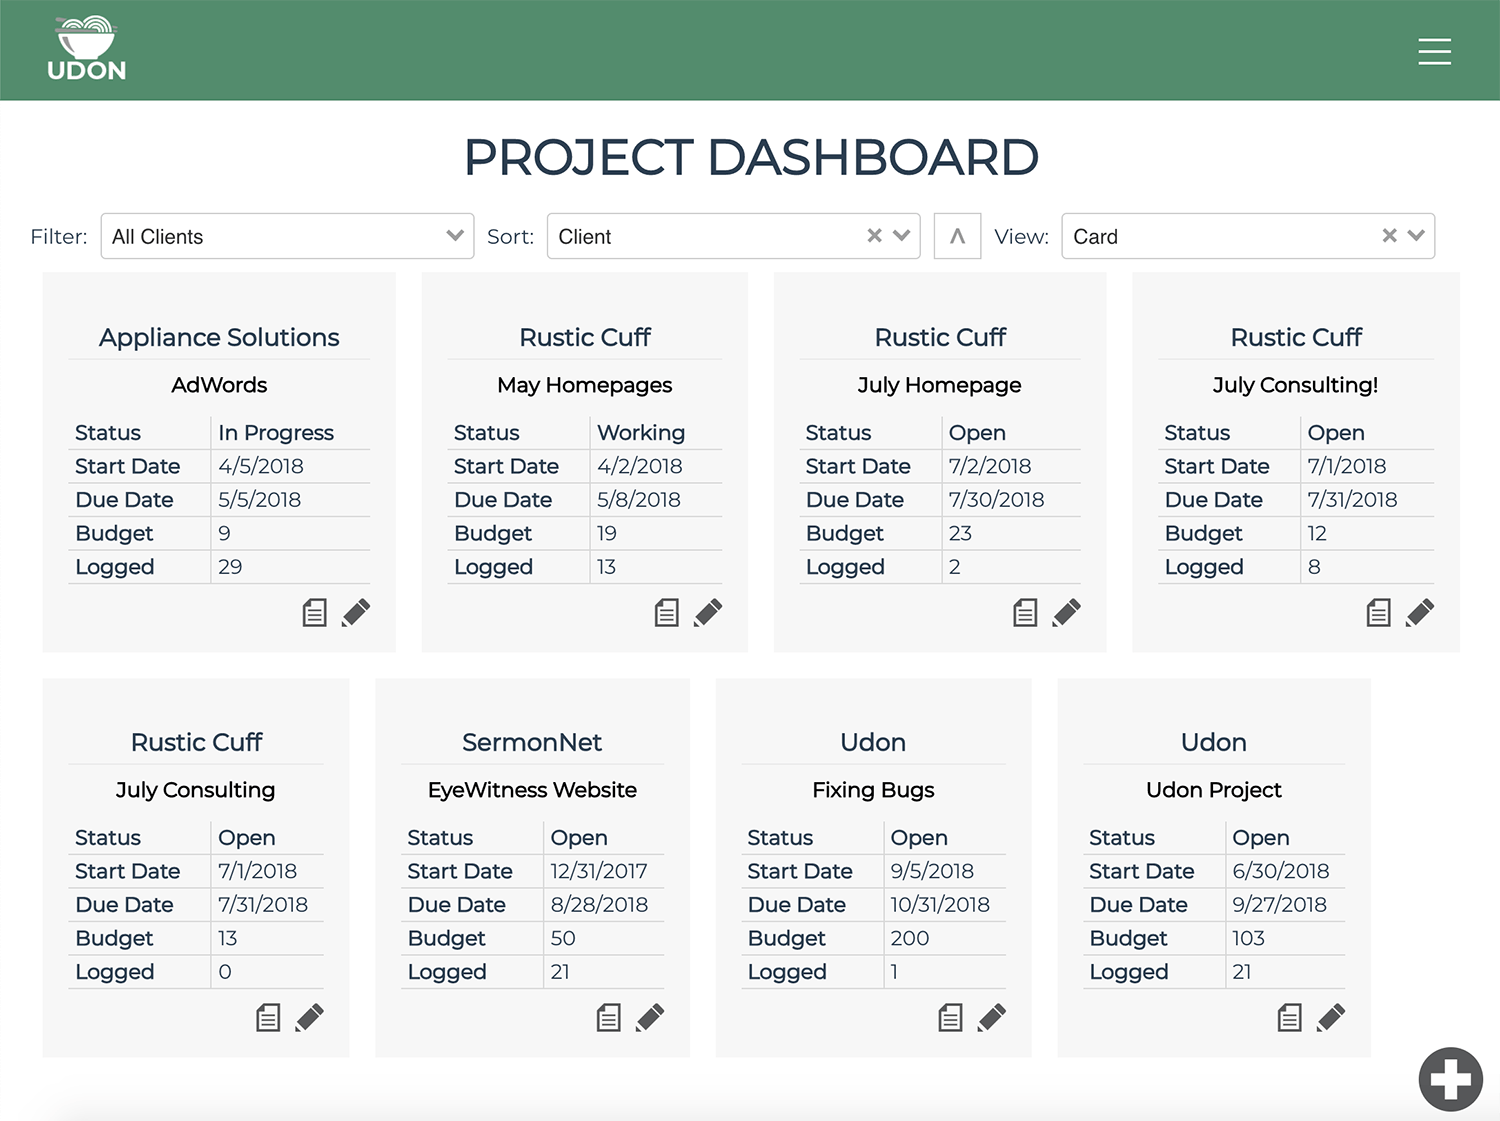Viewport: 1500px width, 1121px height.
Task: Edit EyeWitness Website project with pencil icon
Action: (x=650, y=1017)
